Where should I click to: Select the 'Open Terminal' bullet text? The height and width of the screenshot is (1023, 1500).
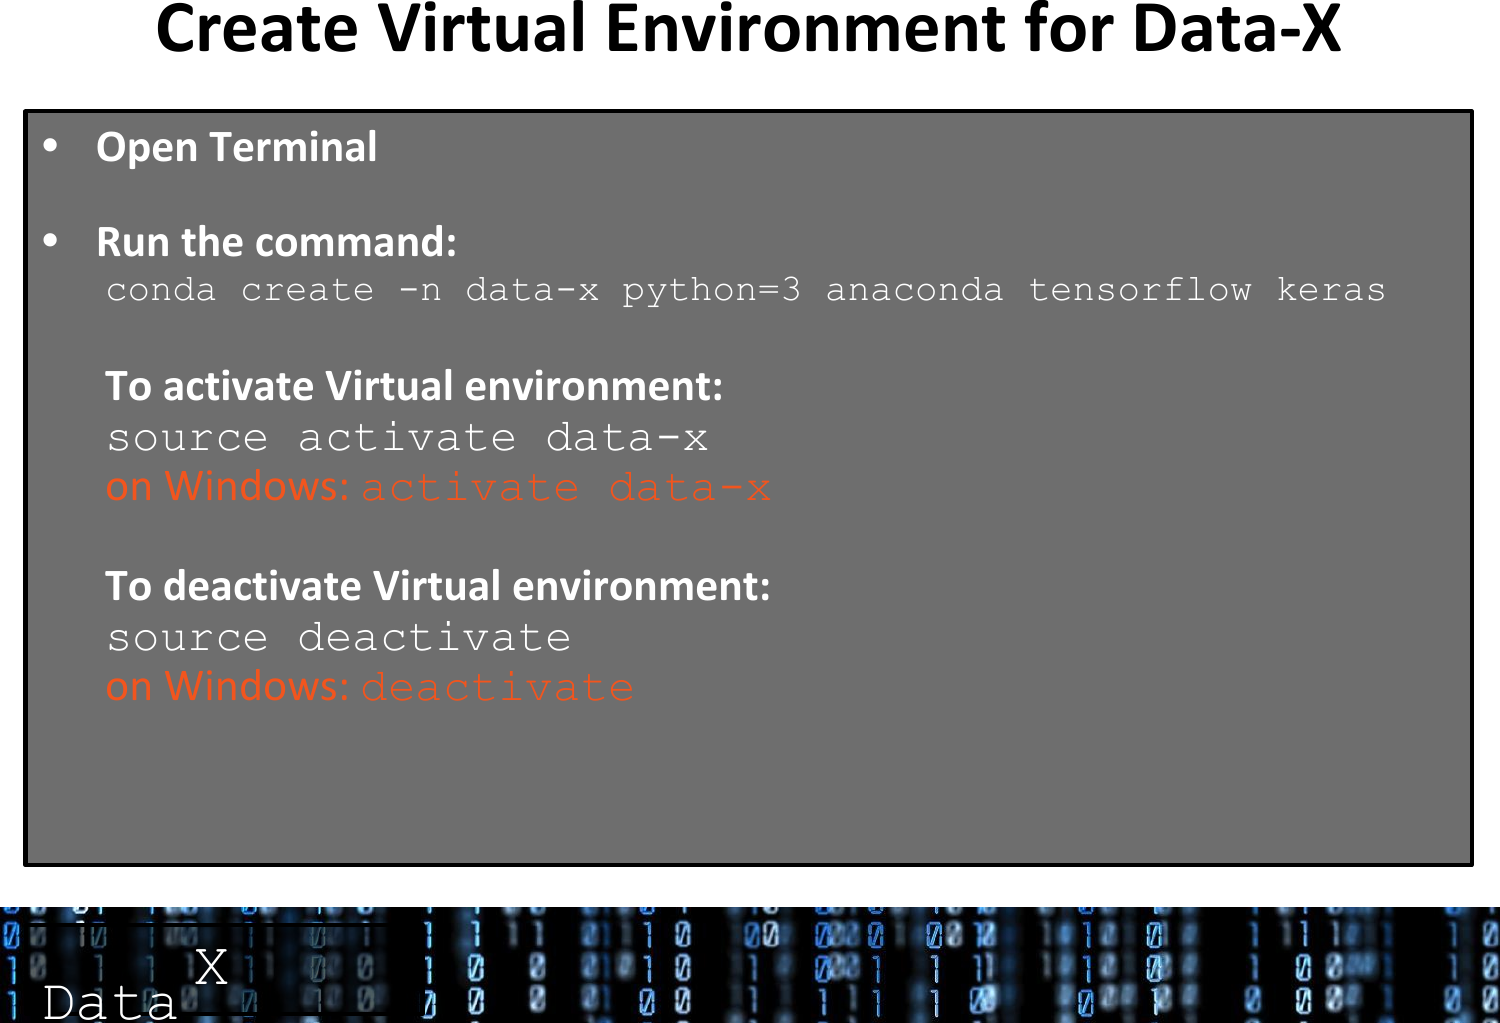(x=236, y=147)
